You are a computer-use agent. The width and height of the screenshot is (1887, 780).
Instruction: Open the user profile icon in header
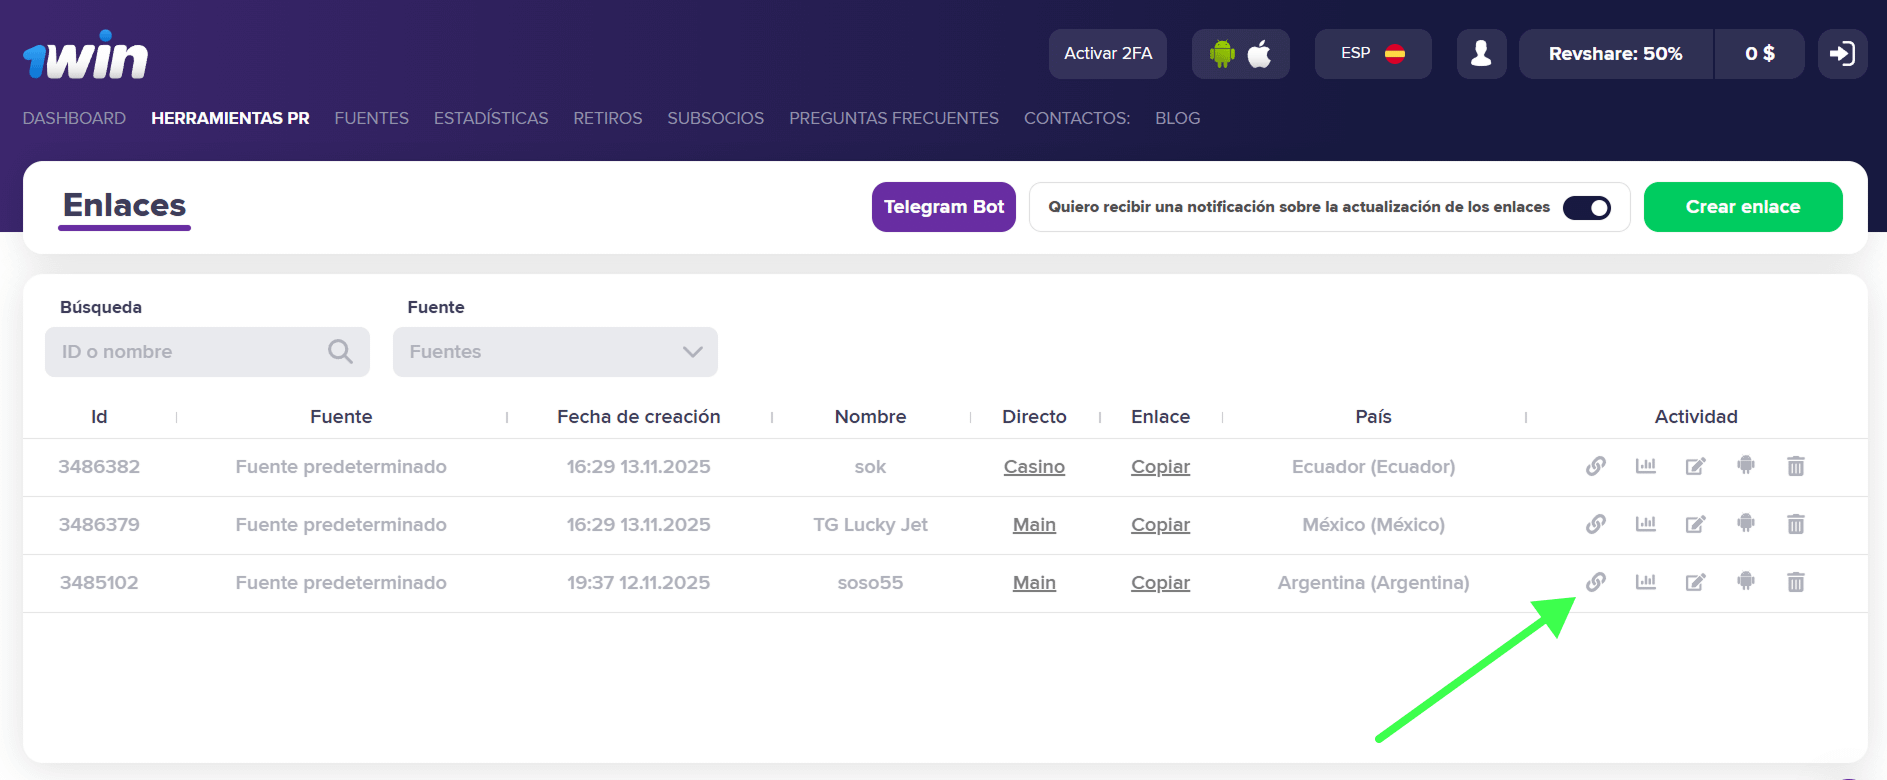[1481, 54]
